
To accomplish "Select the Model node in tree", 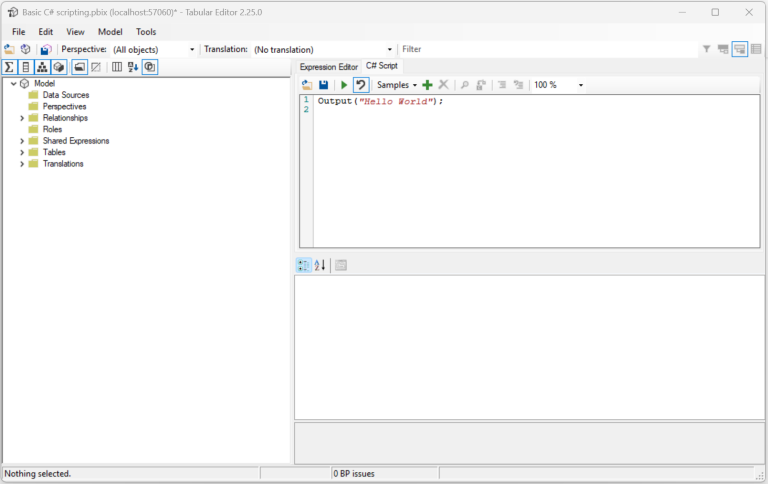I will 45,83.
